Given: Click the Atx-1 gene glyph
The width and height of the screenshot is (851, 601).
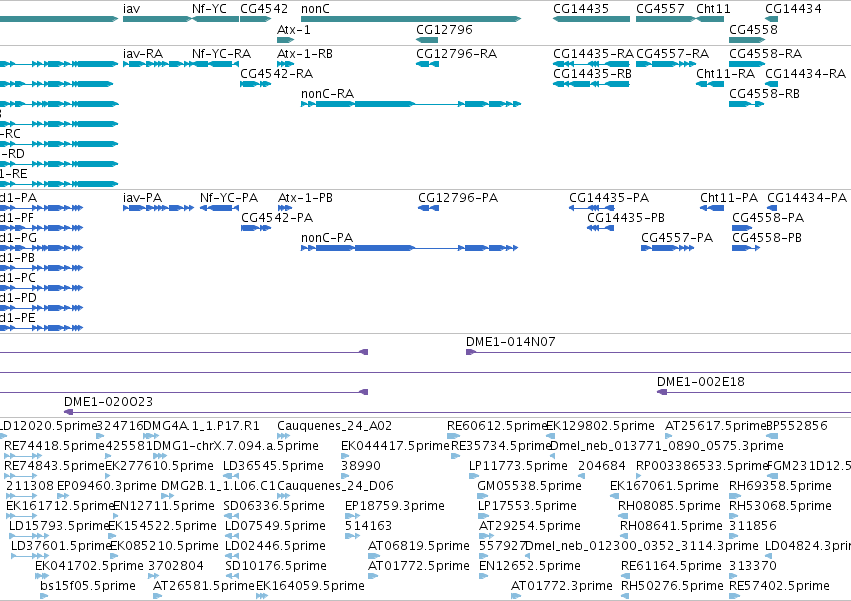Looking at the screenshot, I should click(x=285, y=40).
